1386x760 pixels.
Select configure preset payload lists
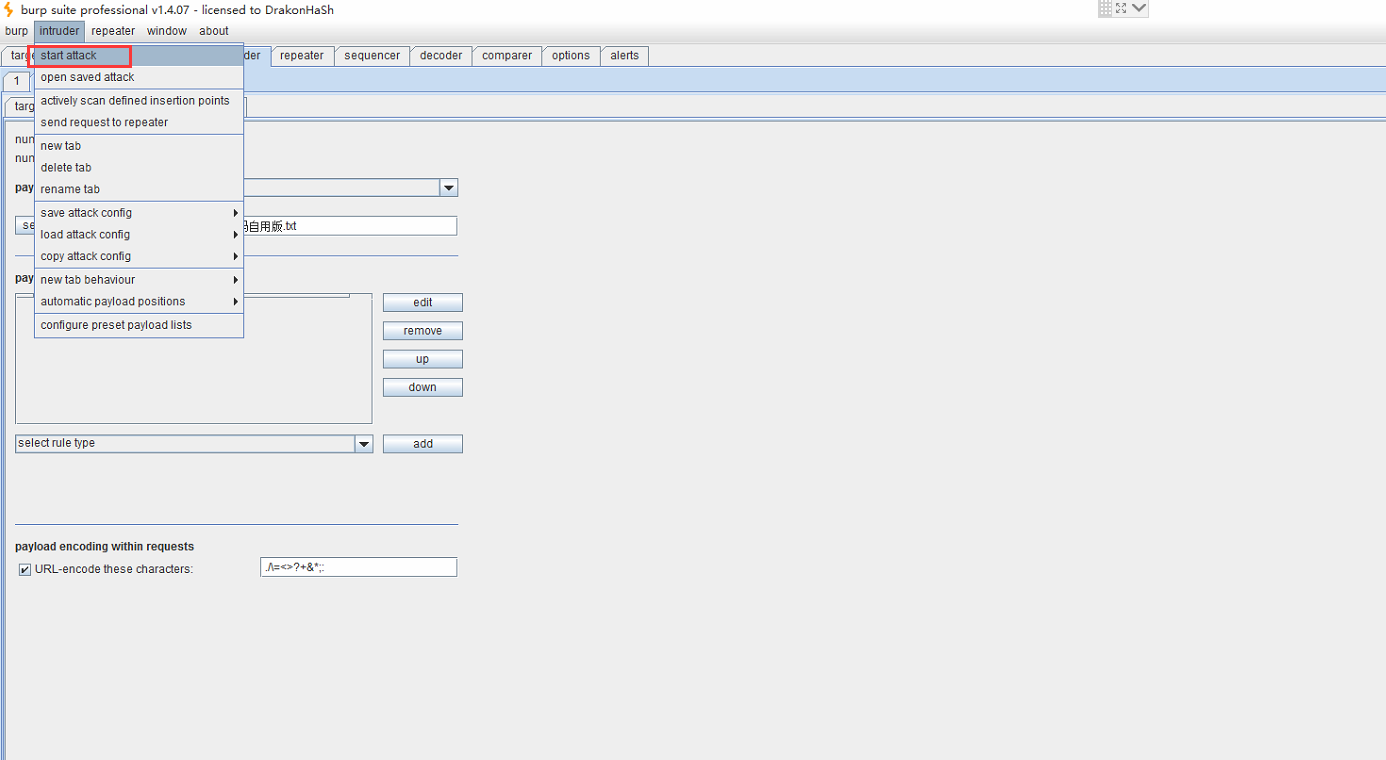click(x=139, y=325)
